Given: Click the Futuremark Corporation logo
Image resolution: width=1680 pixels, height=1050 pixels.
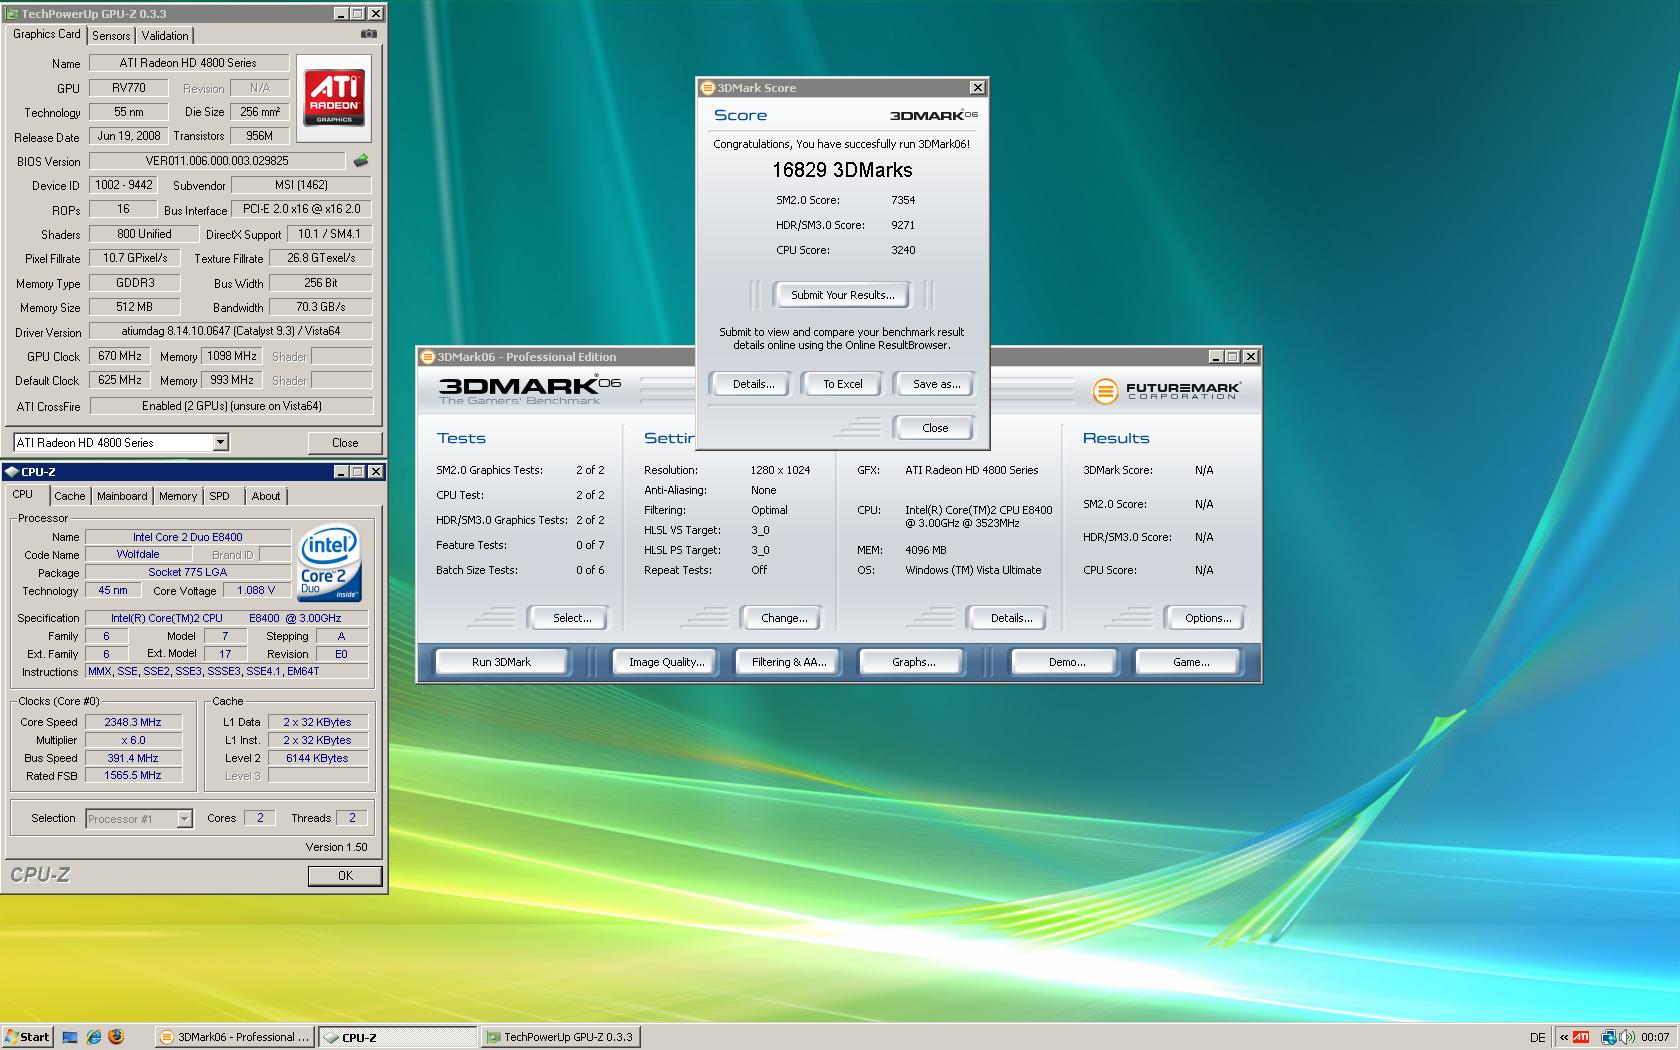Looking at the screenshot, I should point(1166,390).
